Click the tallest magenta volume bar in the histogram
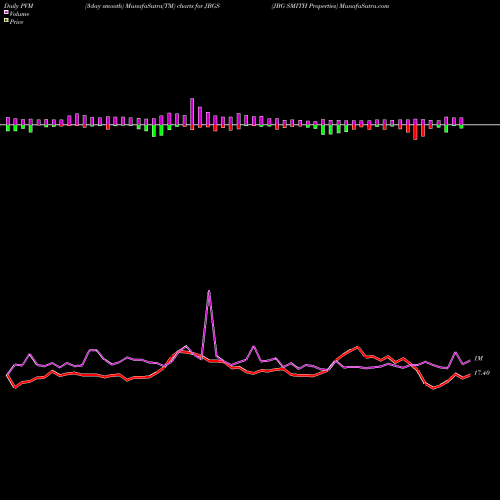Viewport: 500px width, 500px height. click(192, 112)
